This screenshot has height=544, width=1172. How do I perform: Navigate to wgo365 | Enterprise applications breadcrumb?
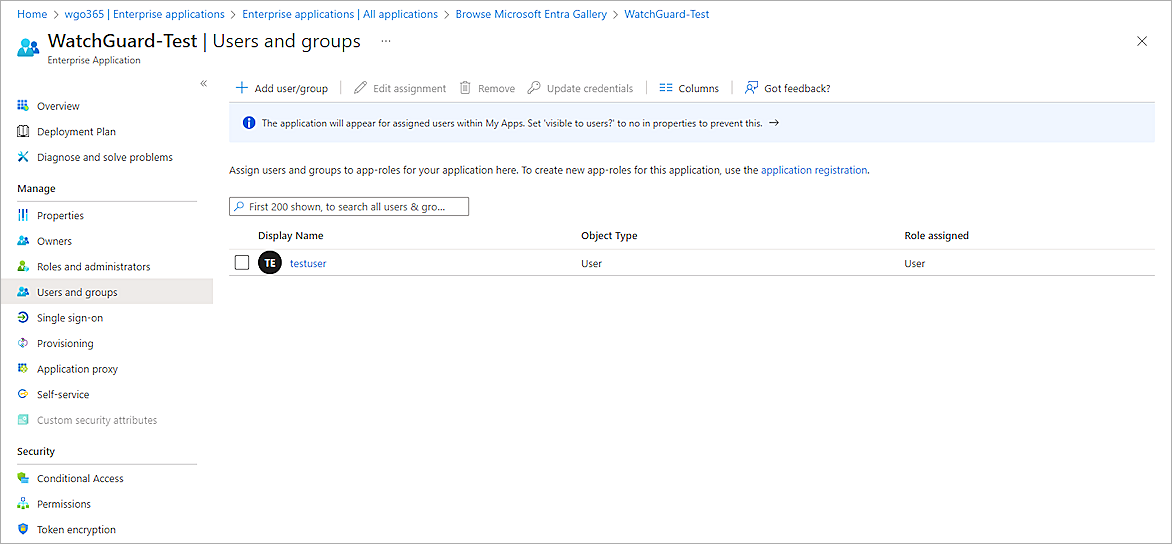pyautogui.click(x=145, y=13)
